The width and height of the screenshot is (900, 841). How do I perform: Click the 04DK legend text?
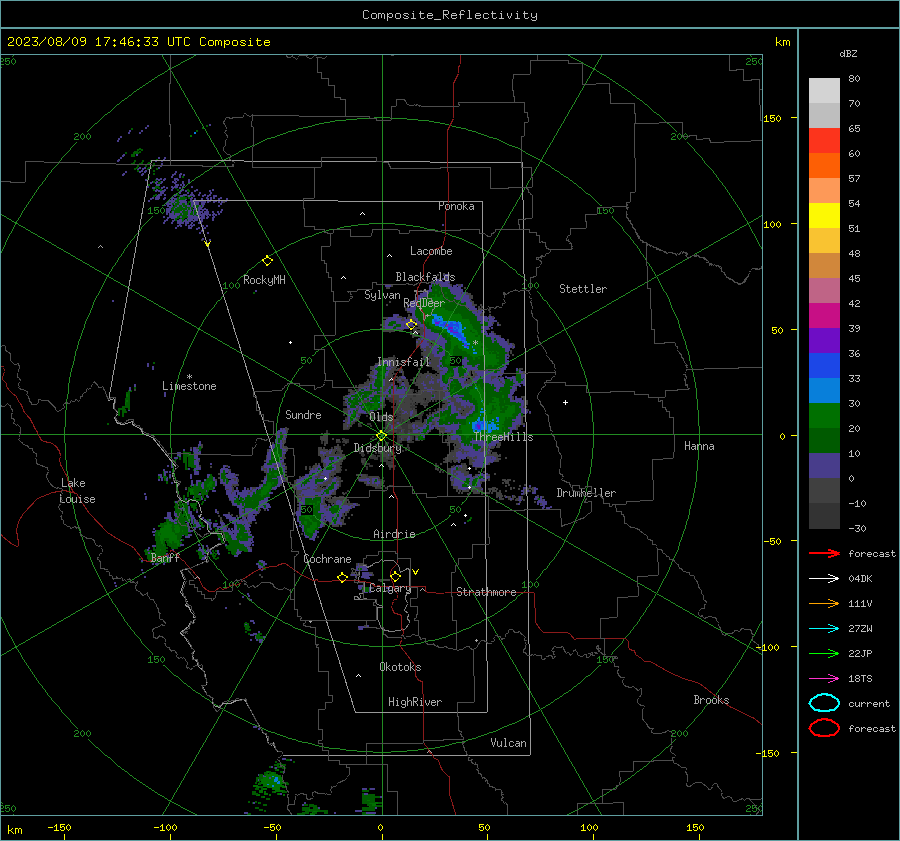pos(860,579)
